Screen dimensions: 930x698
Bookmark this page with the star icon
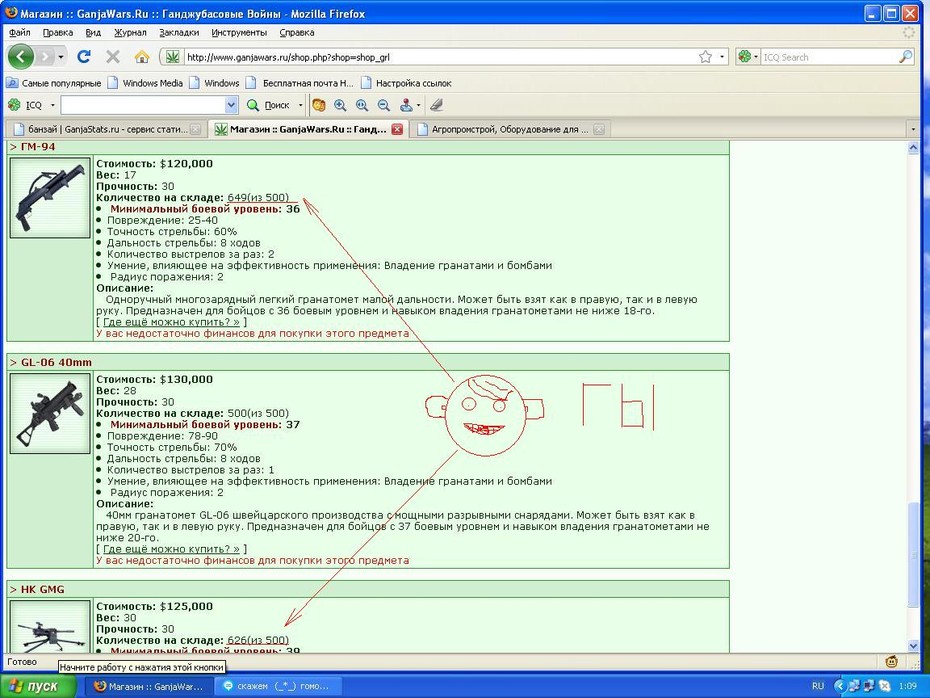(705, 57)
